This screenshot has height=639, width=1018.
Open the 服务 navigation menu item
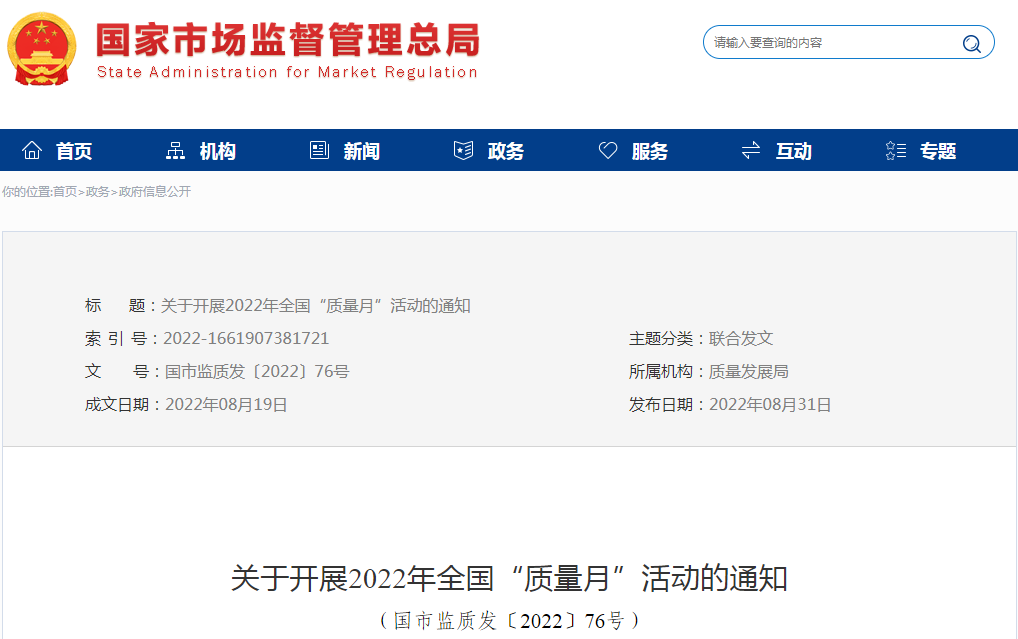click(650, 151)
